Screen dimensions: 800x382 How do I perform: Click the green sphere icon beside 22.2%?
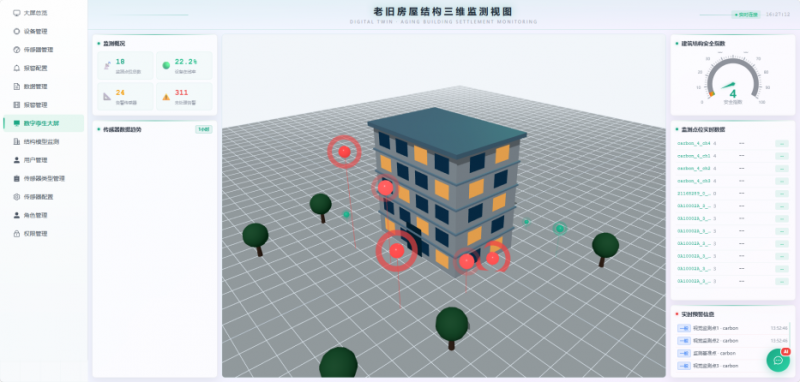pyautogui.click(x=166, y=65)
